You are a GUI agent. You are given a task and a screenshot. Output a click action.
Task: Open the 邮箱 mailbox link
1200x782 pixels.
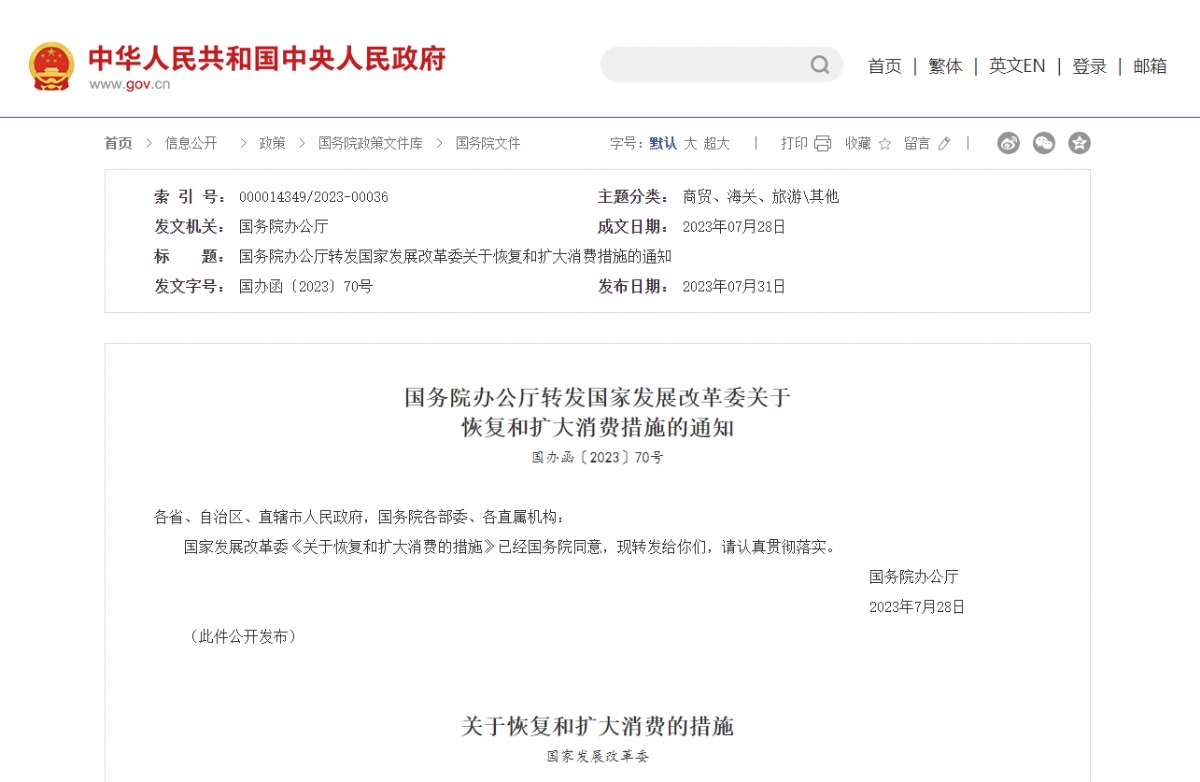(1150, 66)
